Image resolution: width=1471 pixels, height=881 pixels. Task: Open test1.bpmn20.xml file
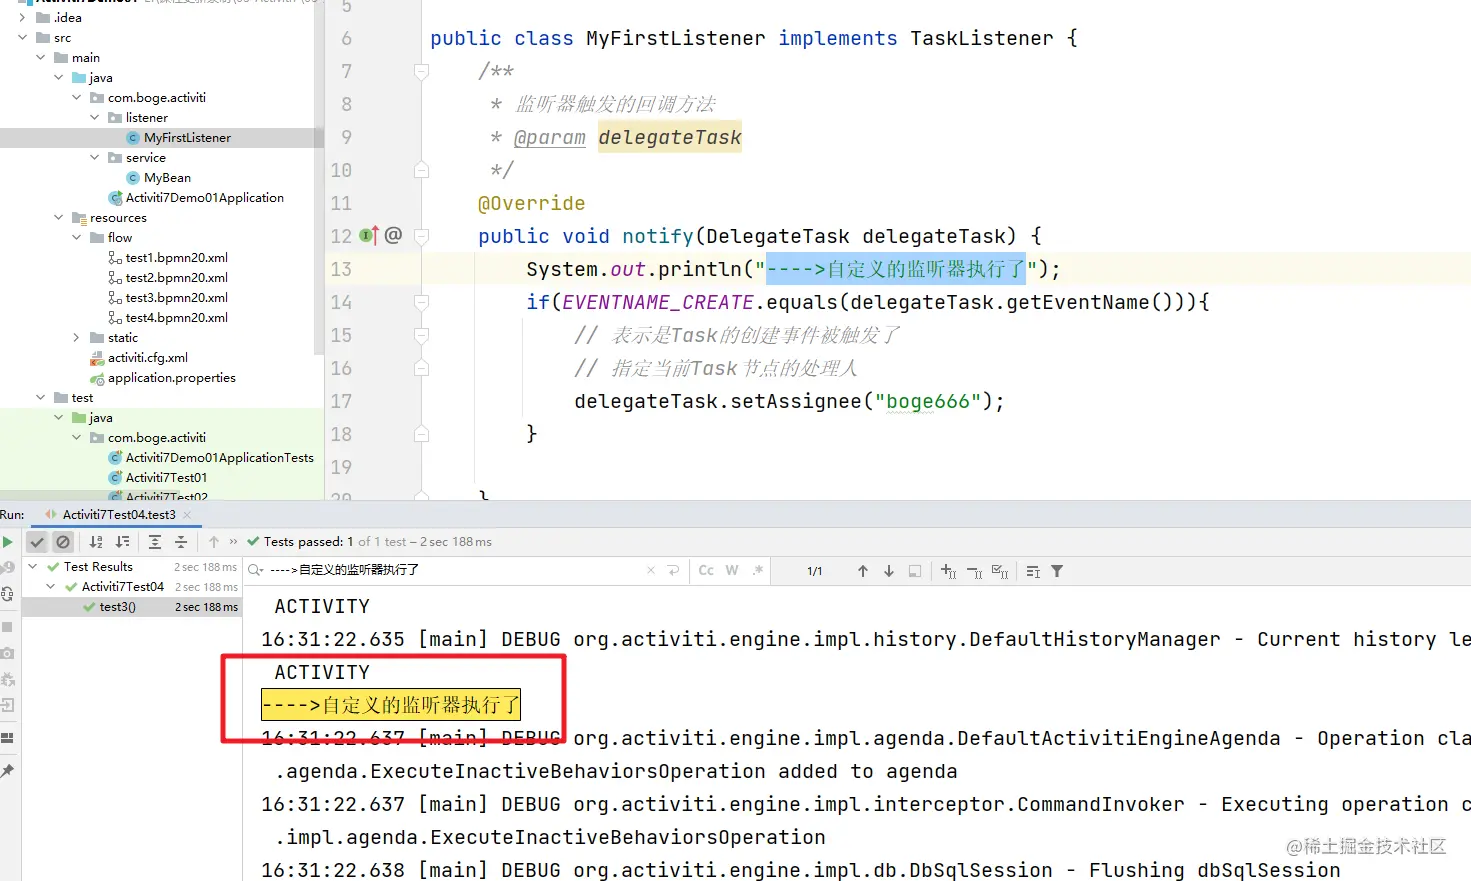pos(176,258)
